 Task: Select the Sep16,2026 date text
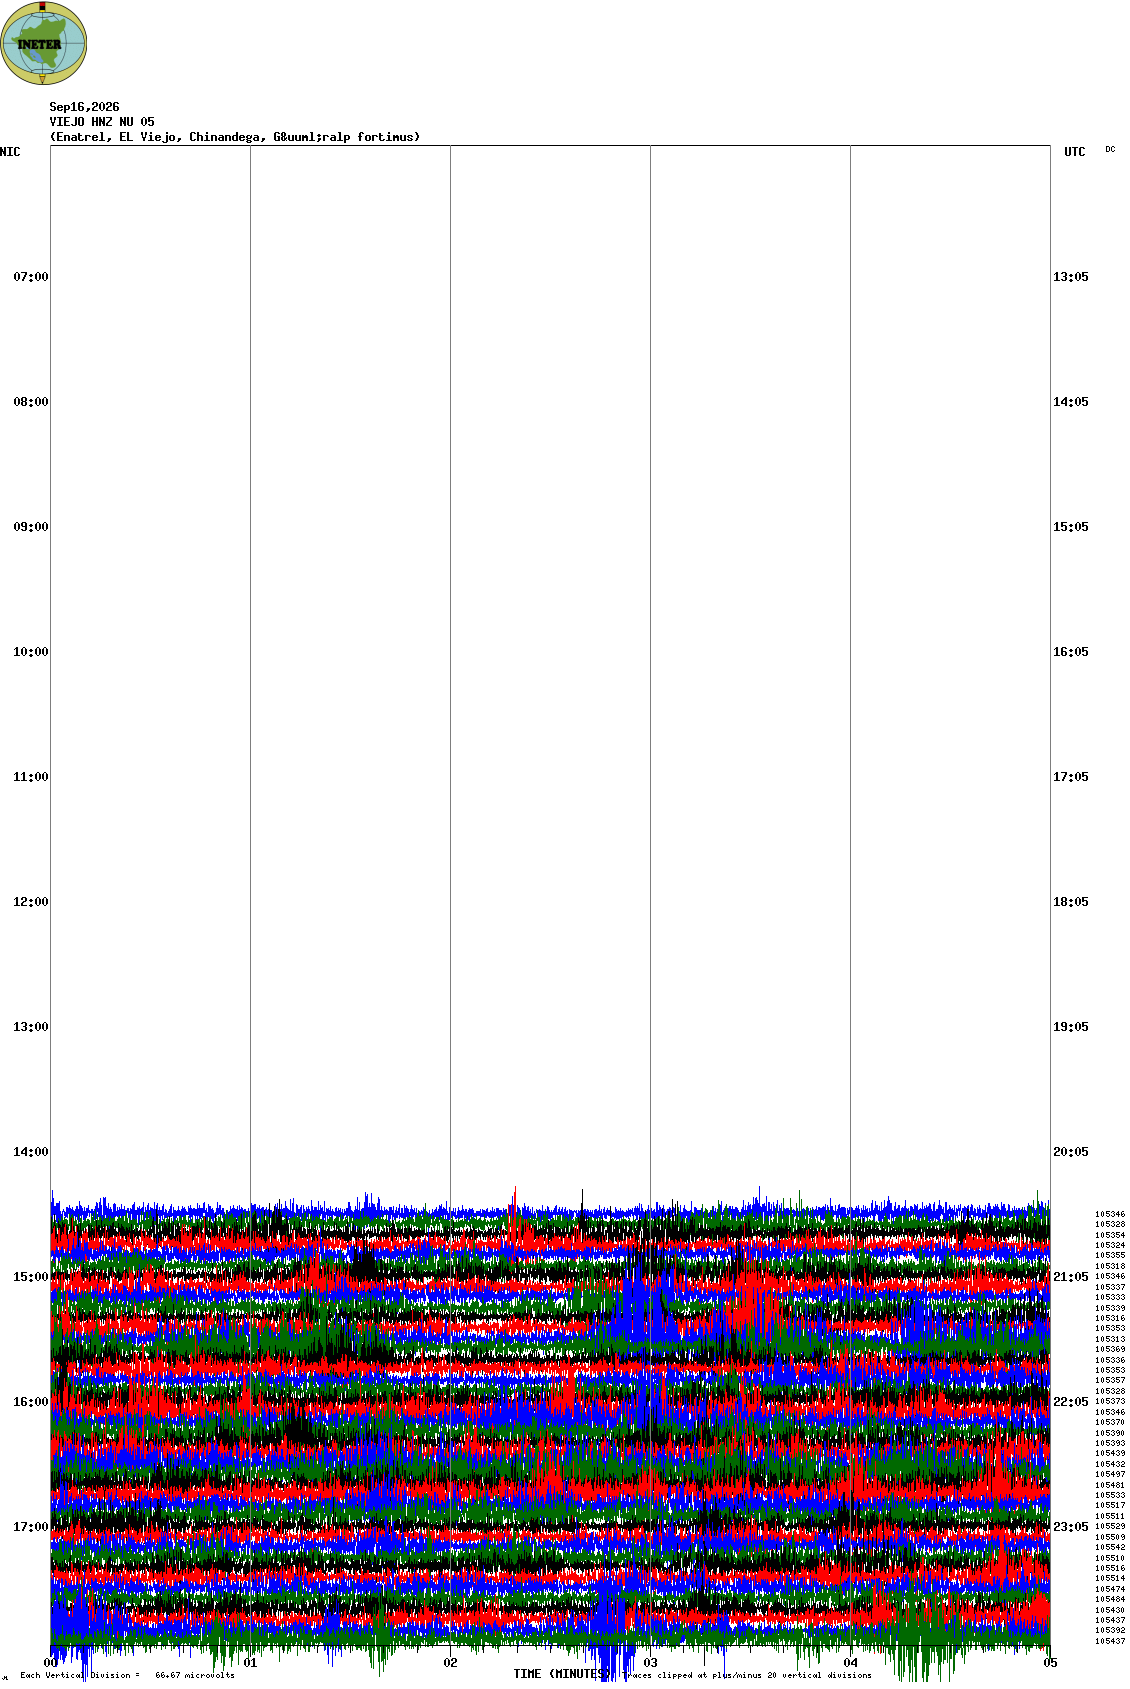[x=84, y=107]
